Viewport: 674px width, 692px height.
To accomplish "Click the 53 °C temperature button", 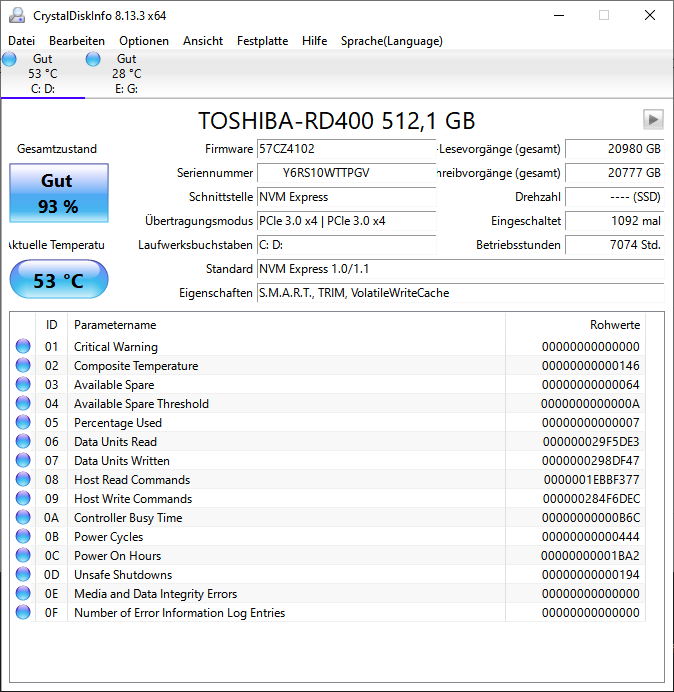I will click(x=59, y=279).
